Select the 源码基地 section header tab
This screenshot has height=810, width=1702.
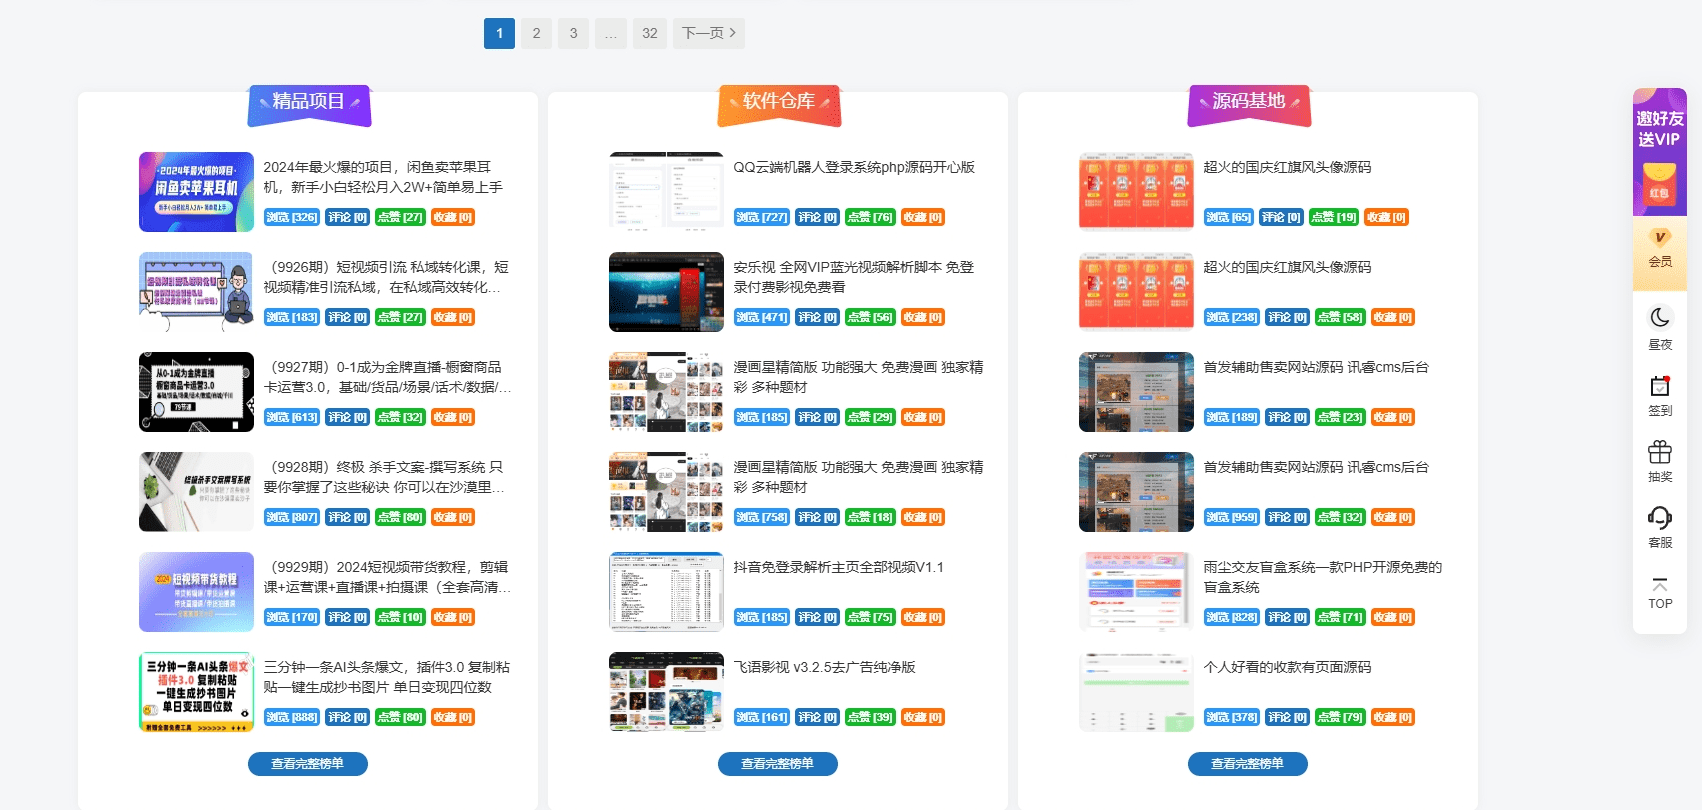pyautogui.click(x=1249, y=102)
